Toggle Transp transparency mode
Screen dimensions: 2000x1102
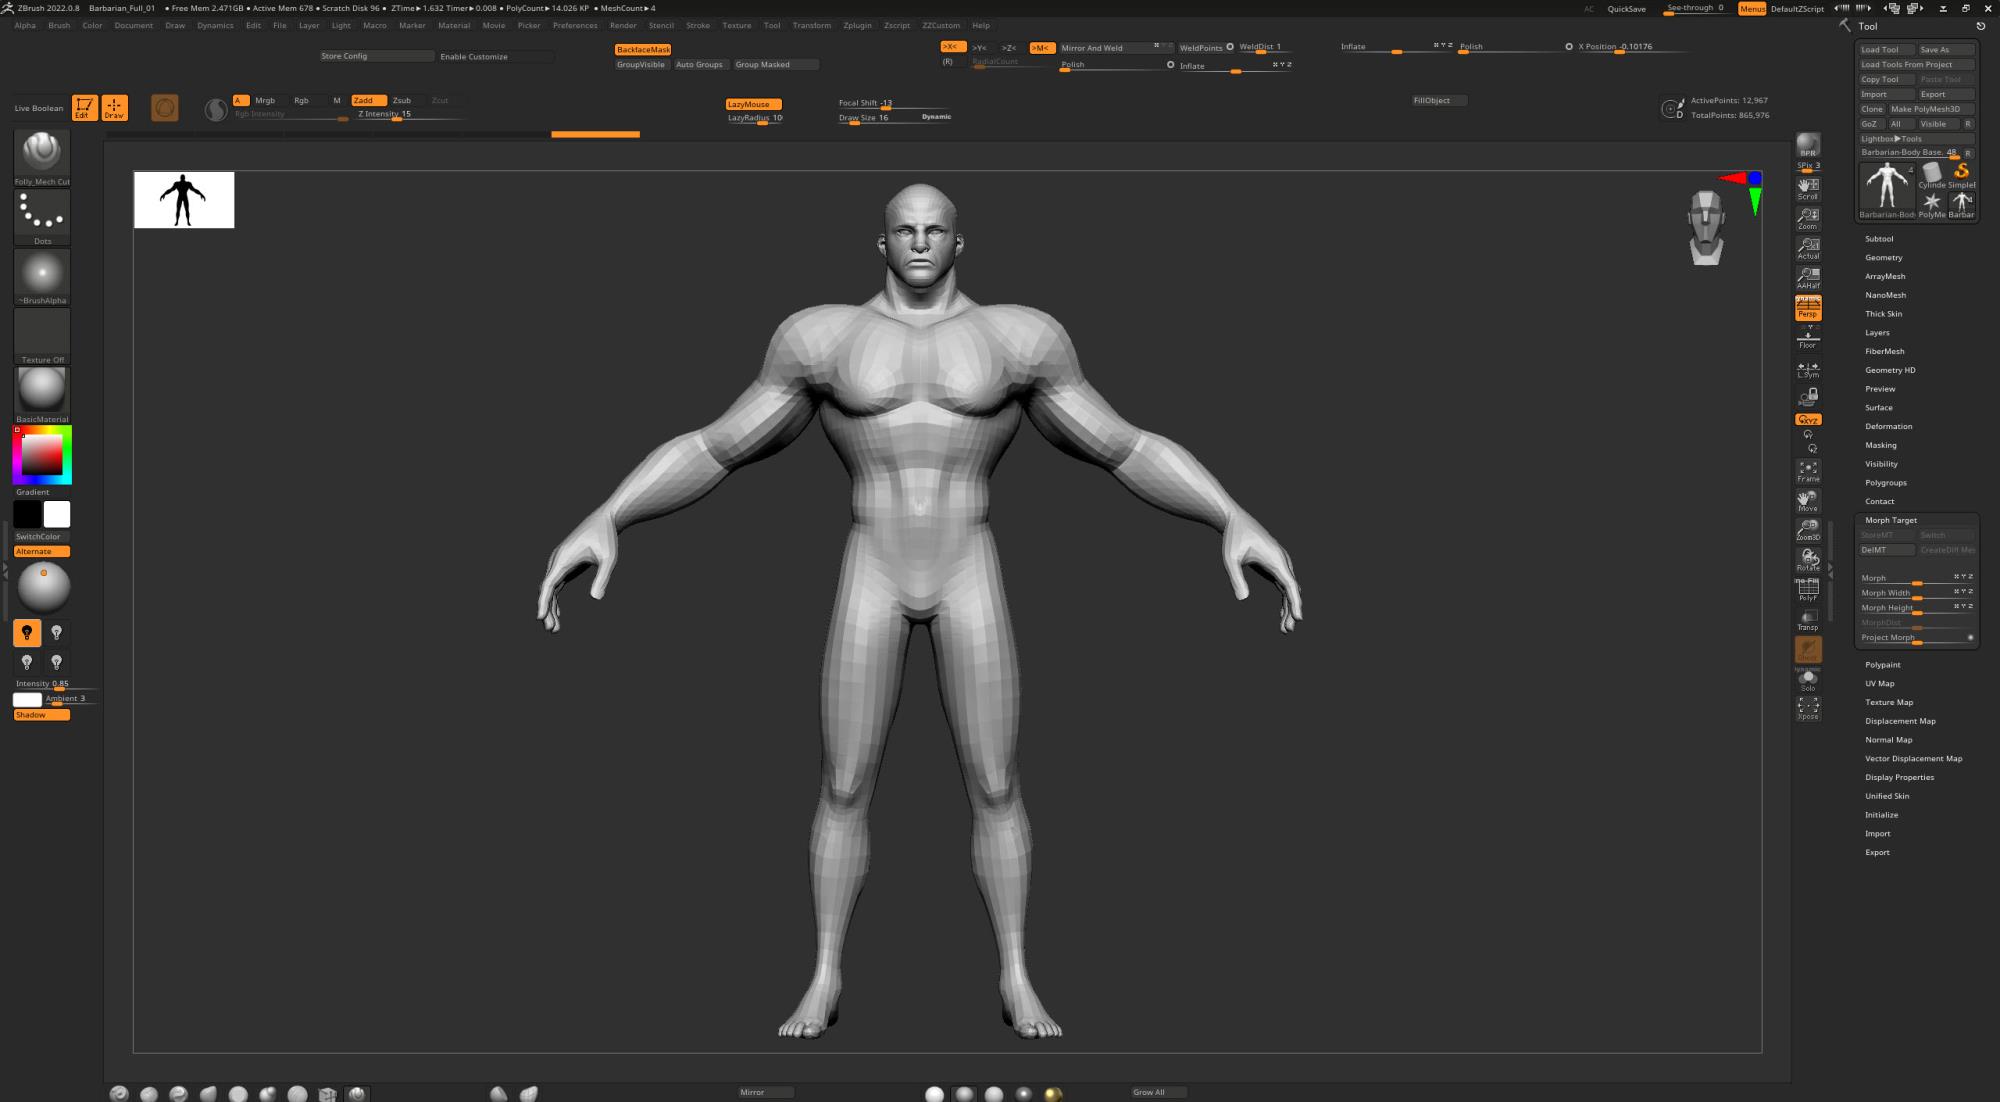(1808, 620)
